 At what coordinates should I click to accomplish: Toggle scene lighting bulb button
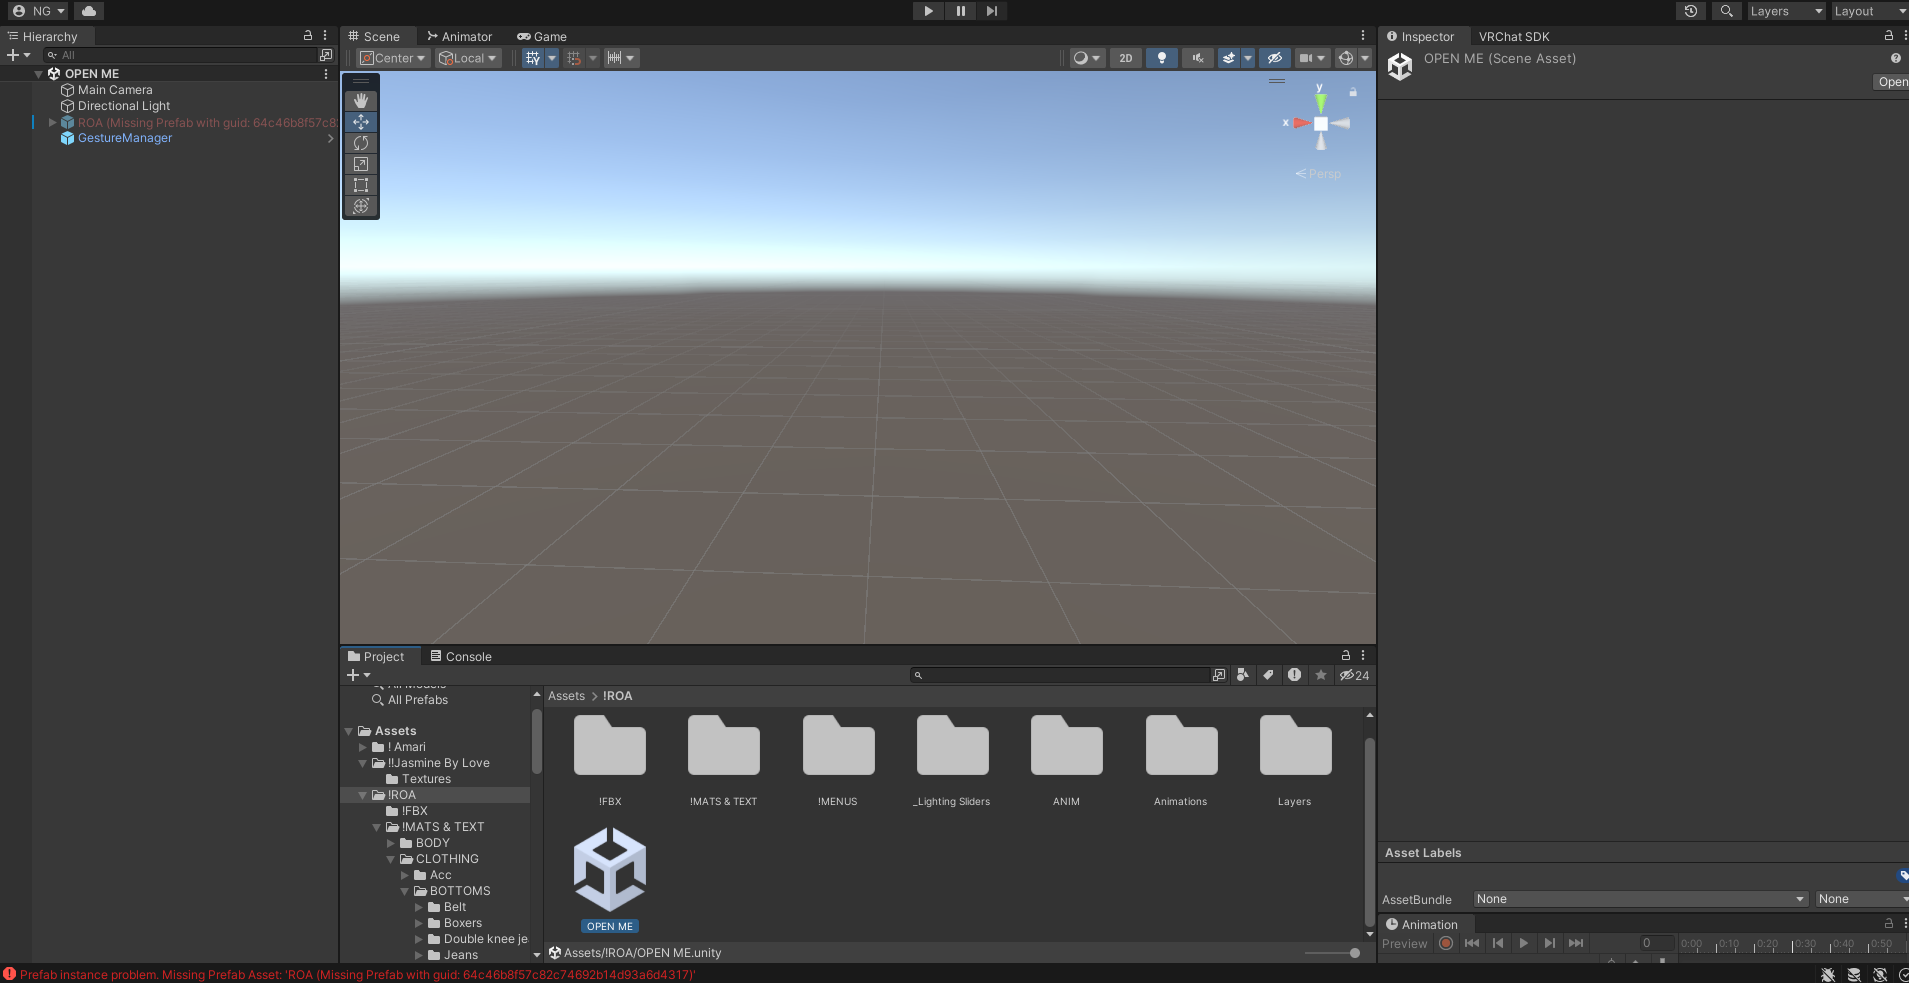(x=1162, y=58)
